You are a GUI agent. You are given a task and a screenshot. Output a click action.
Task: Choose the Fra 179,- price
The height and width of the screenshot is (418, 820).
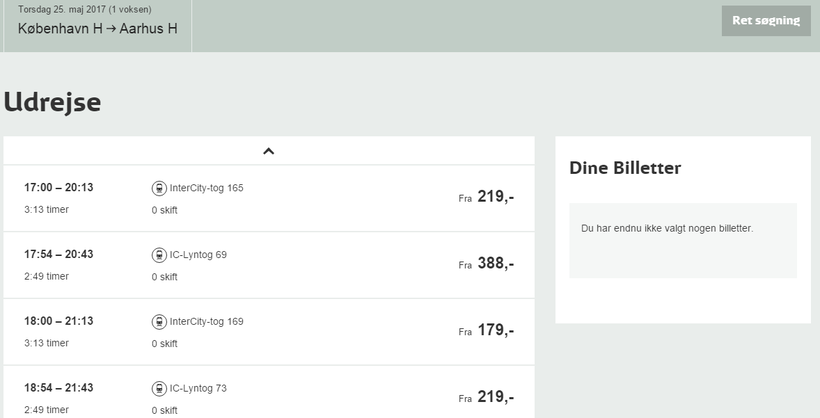(487, 331)
